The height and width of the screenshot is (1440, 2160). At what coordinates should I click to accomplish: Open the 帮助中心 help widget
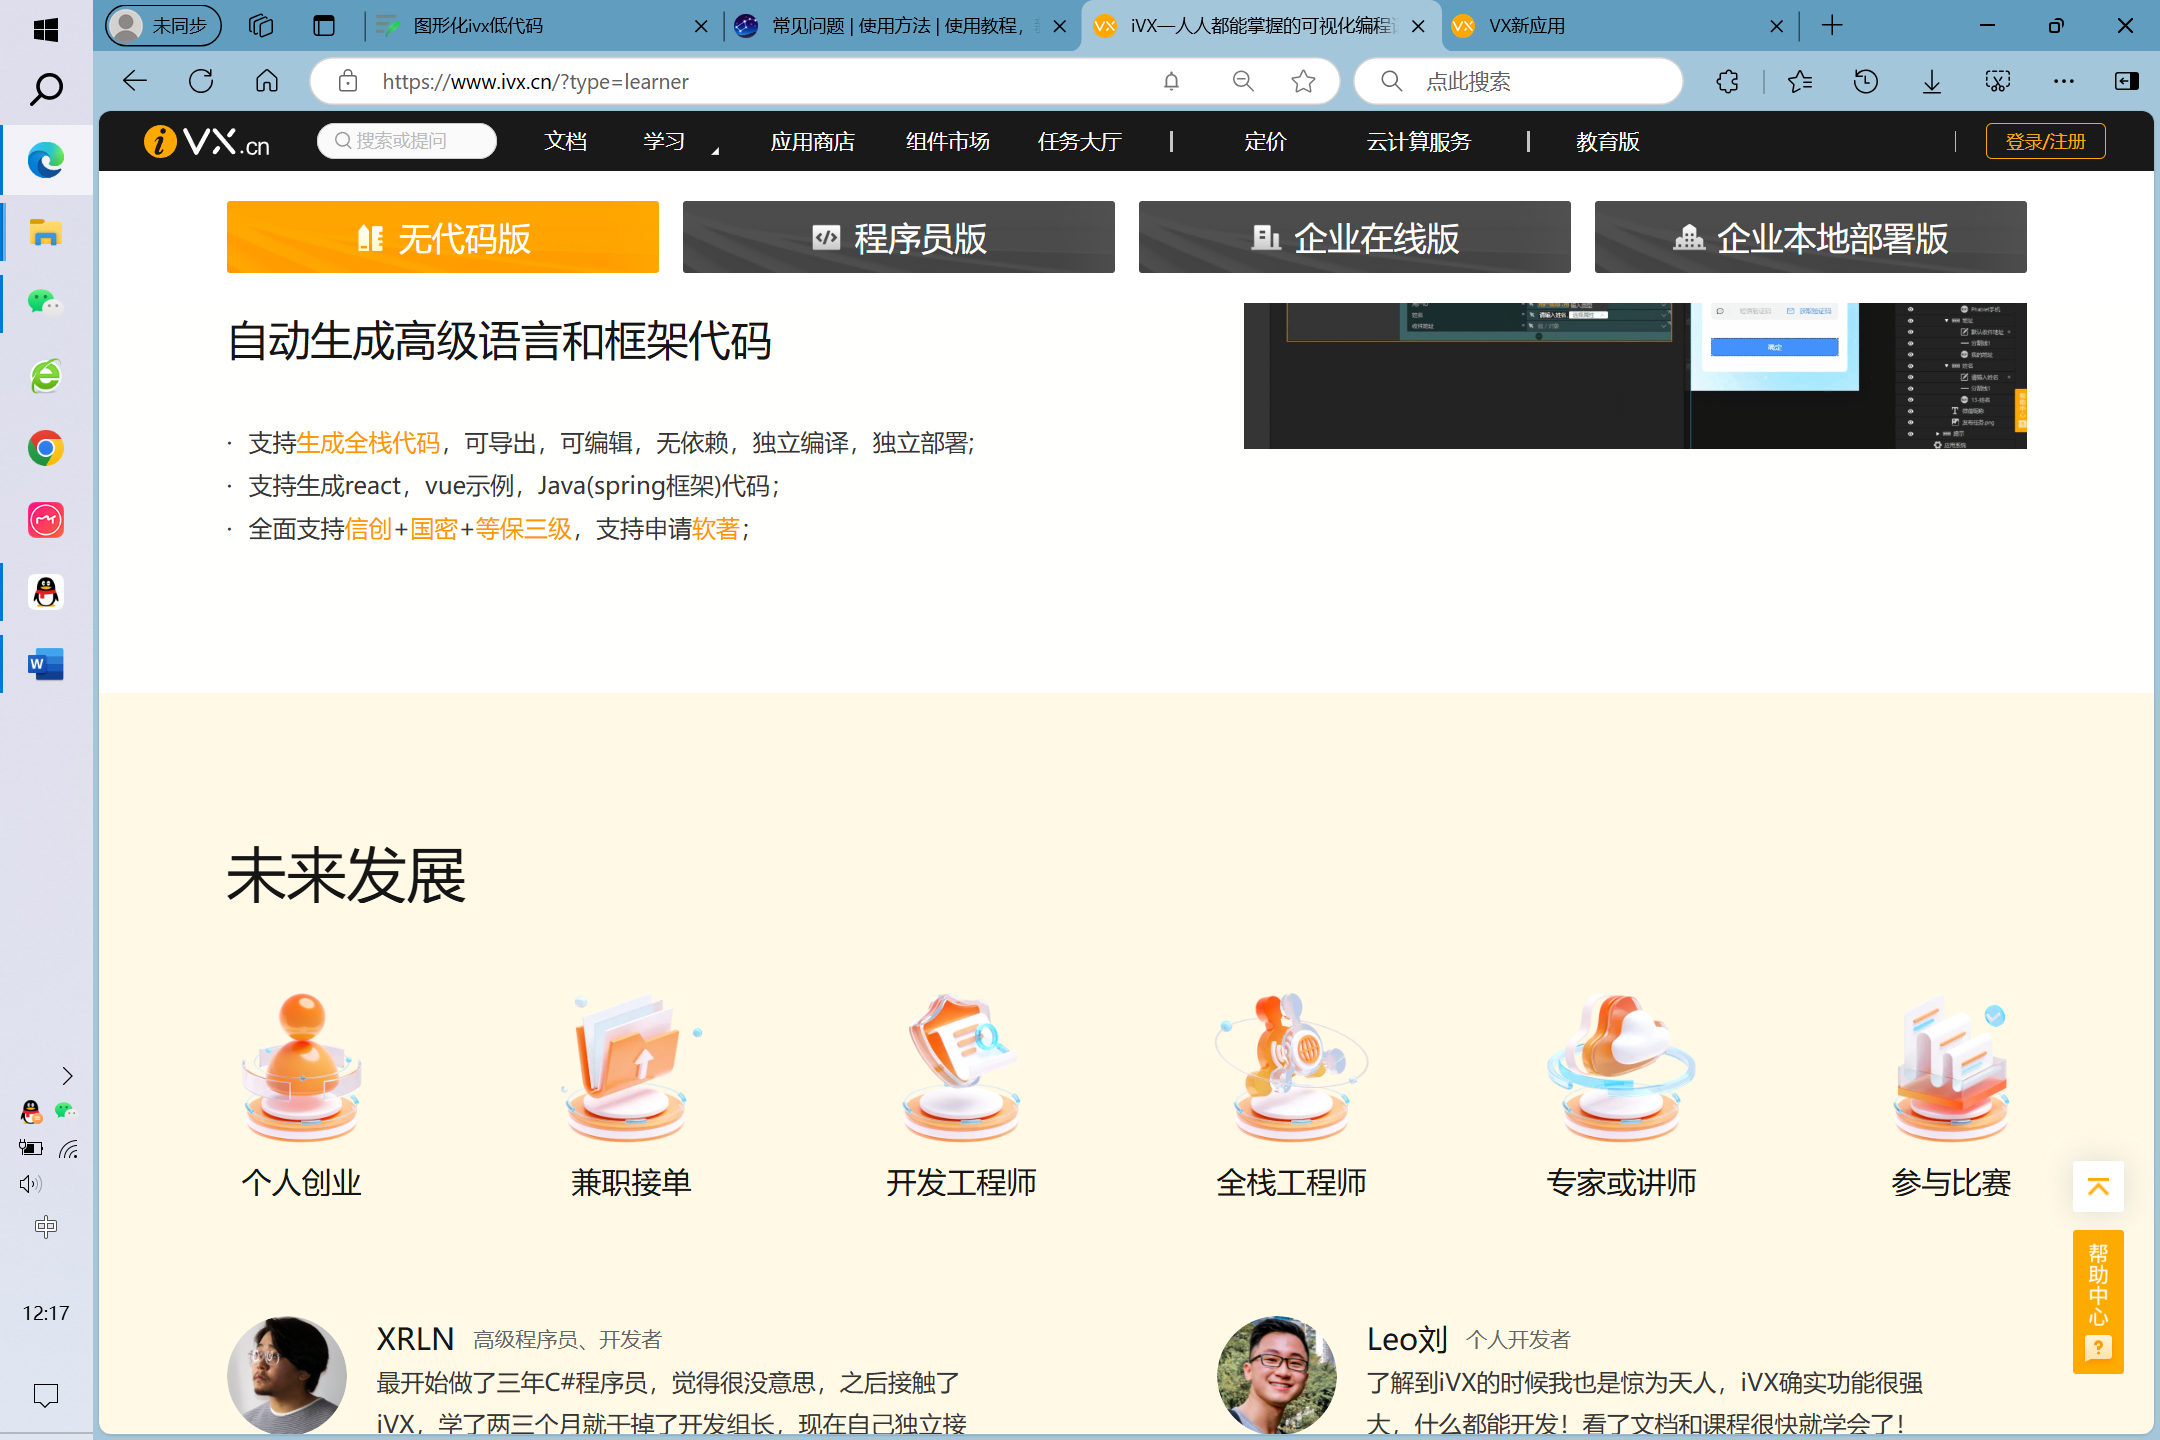[2098, 1301]
